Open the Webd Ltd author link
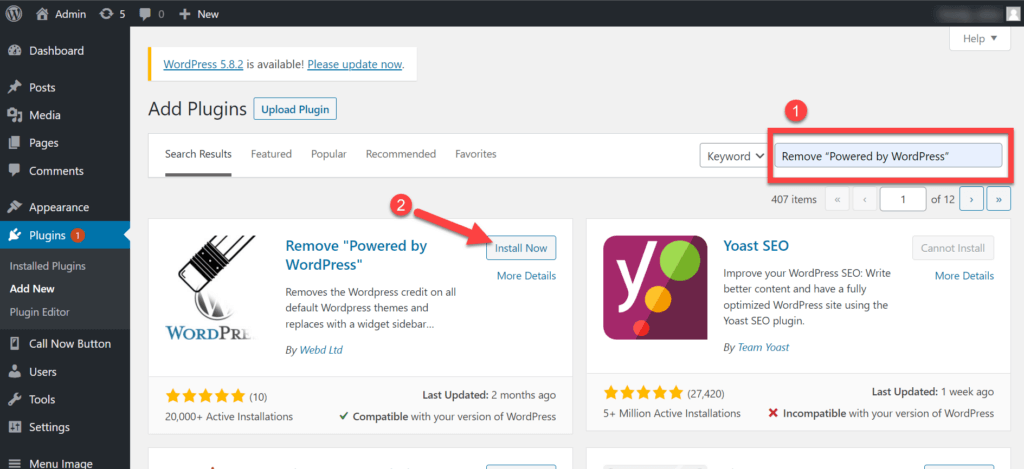1024x469 pixels. tap(321, 349)
